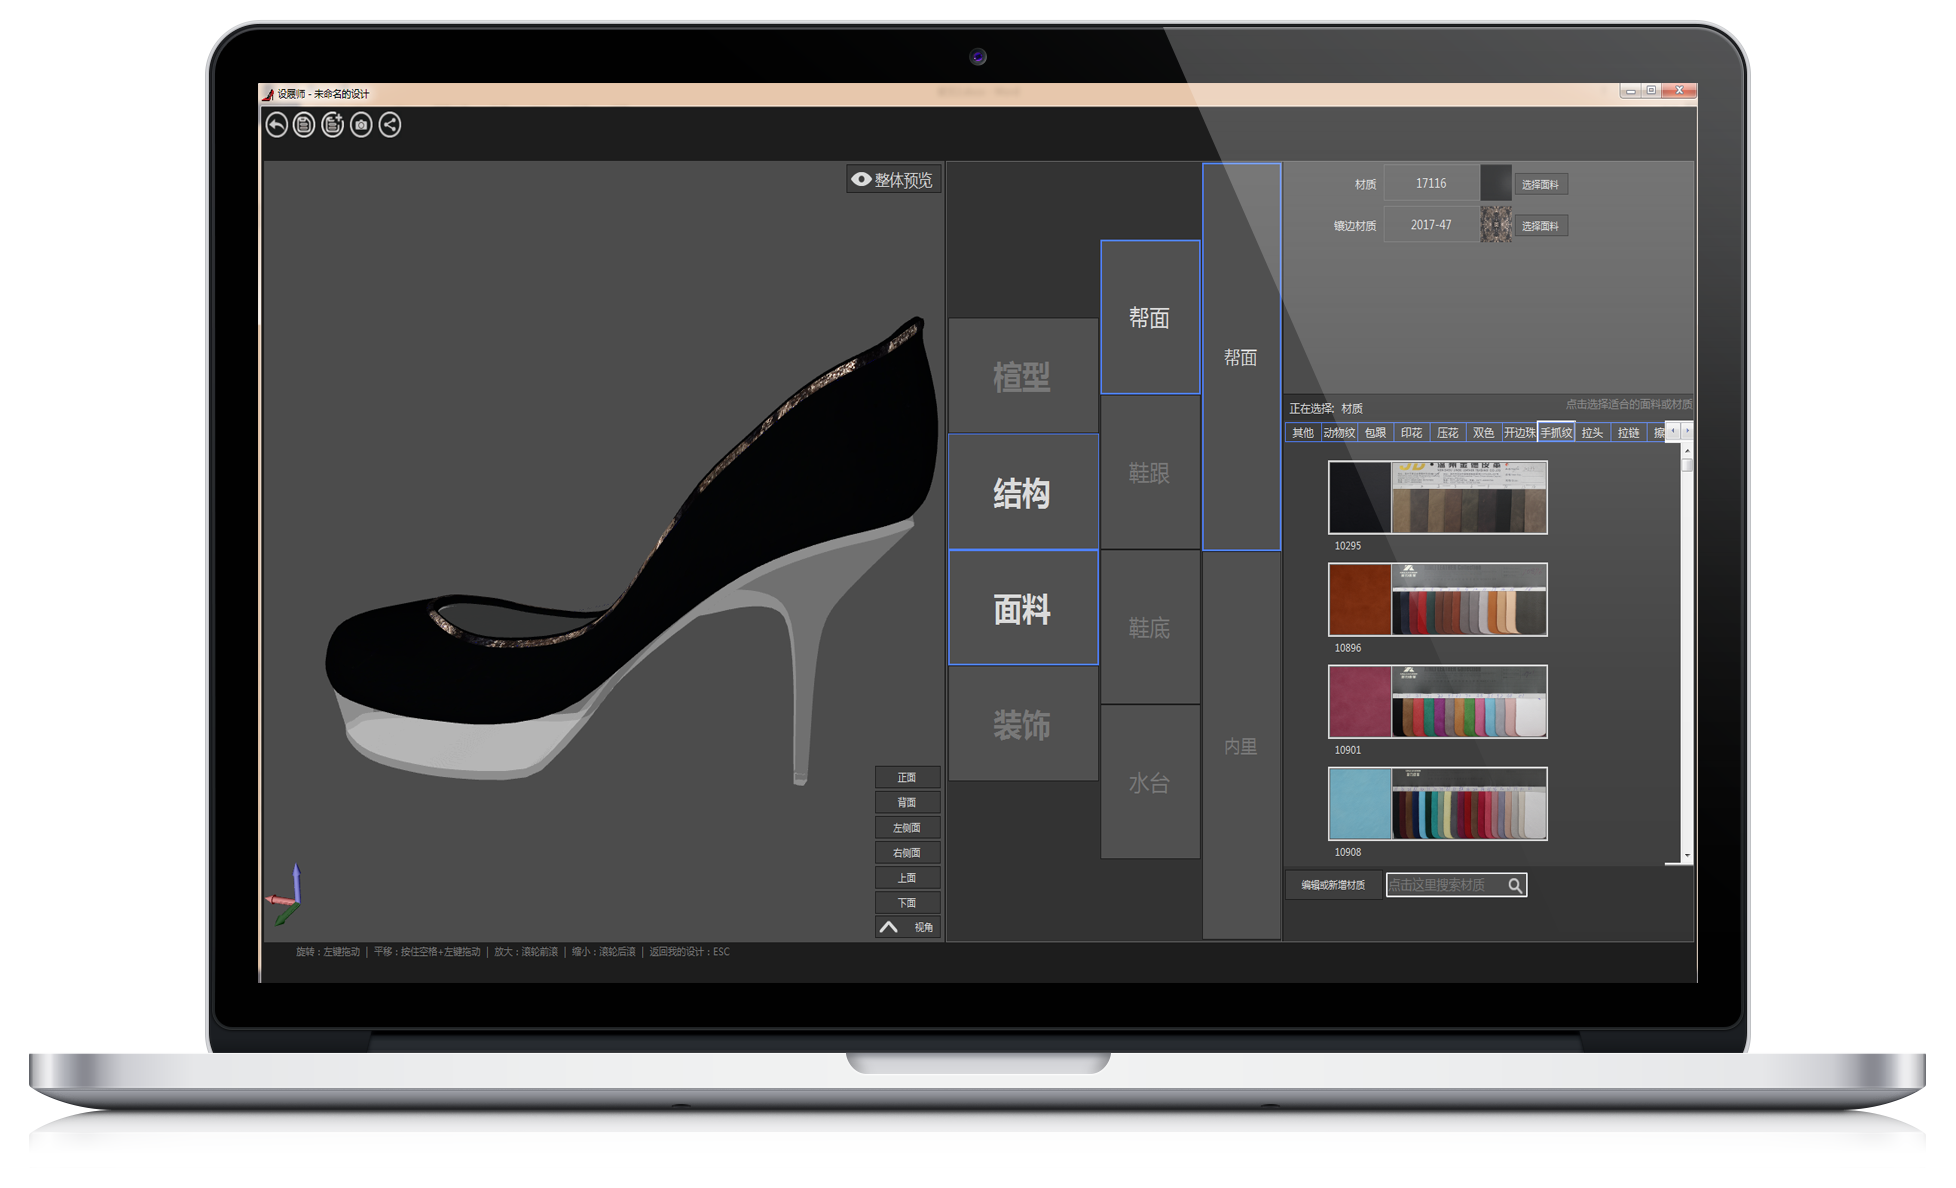Viewport: 1956px width, 1188px height.
Task: Switch to 背面 back view
Action: pyautogui.click(x=907, y=802)
